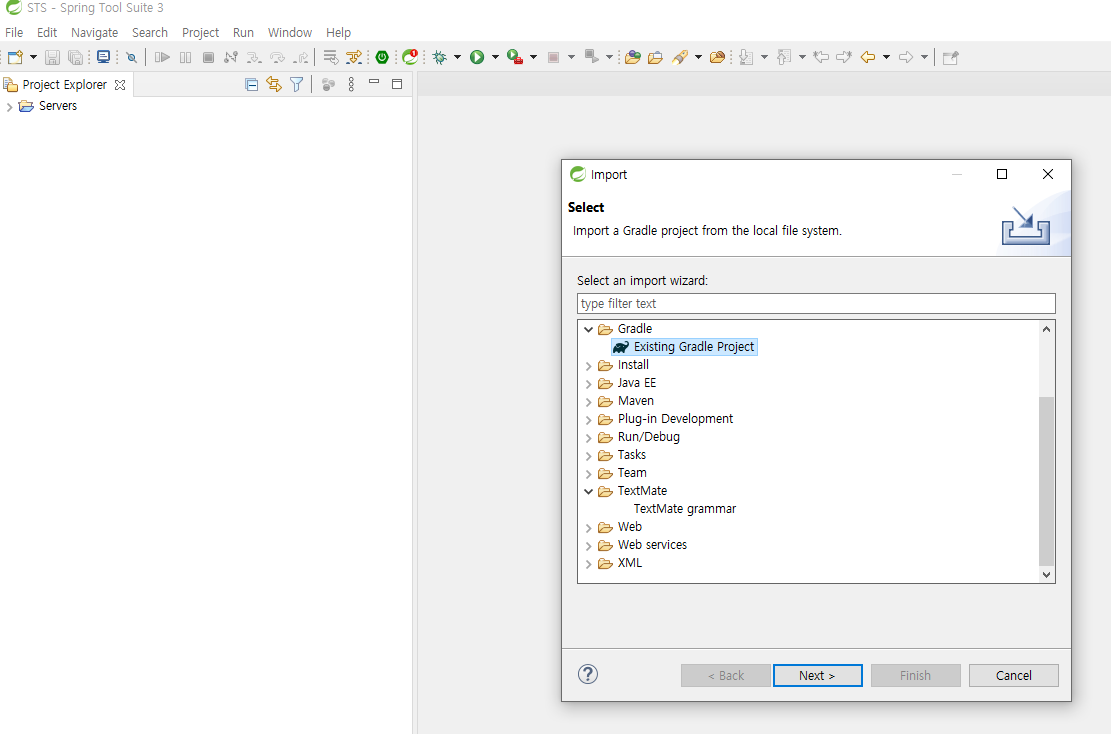Click the Save All toolbar icon
The width and height of the screenshot is (1111, 734).
[75, 57]
